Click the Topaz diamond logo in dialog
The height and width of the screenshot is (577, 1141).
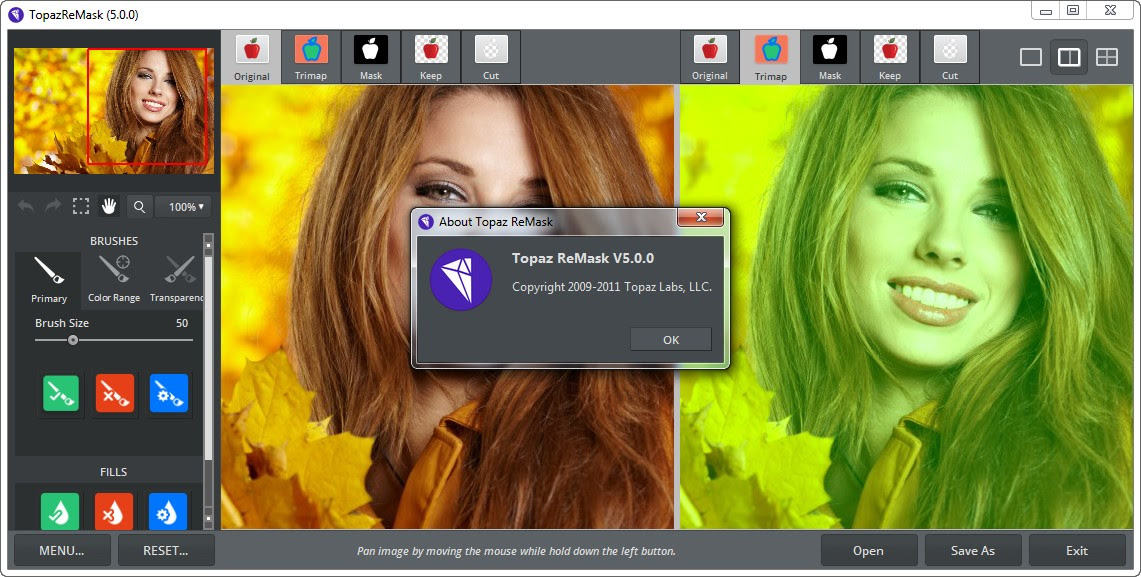click(x=461, y=279)
